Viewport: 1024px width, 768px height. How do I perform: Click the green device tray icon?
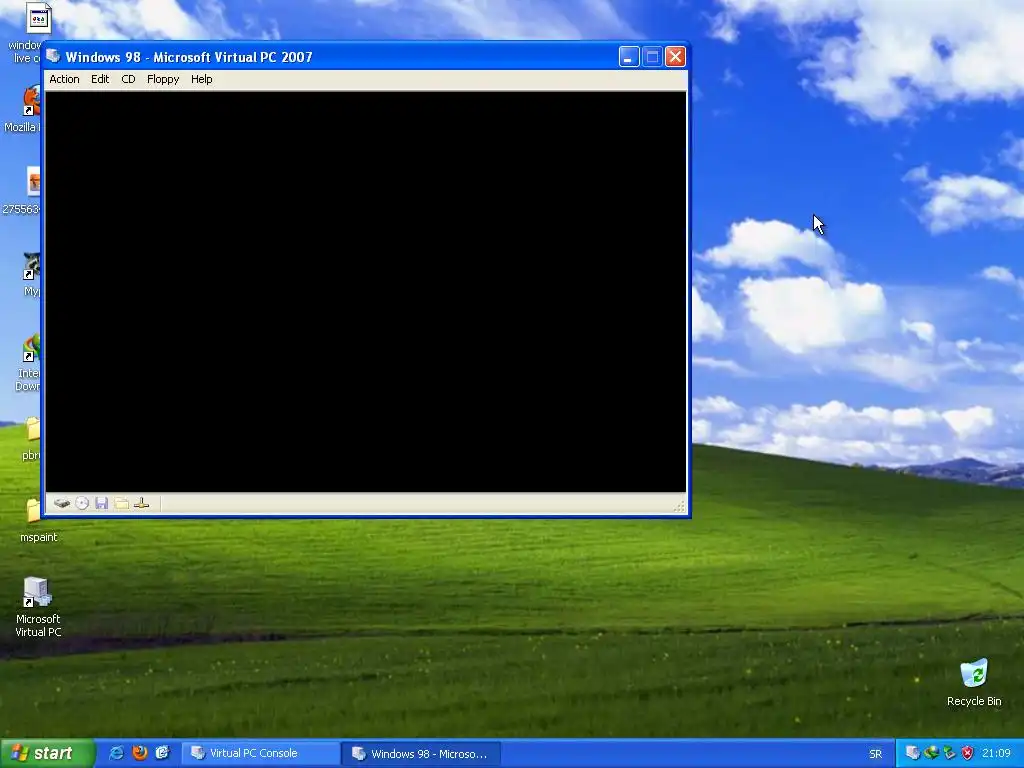point(950,753)
